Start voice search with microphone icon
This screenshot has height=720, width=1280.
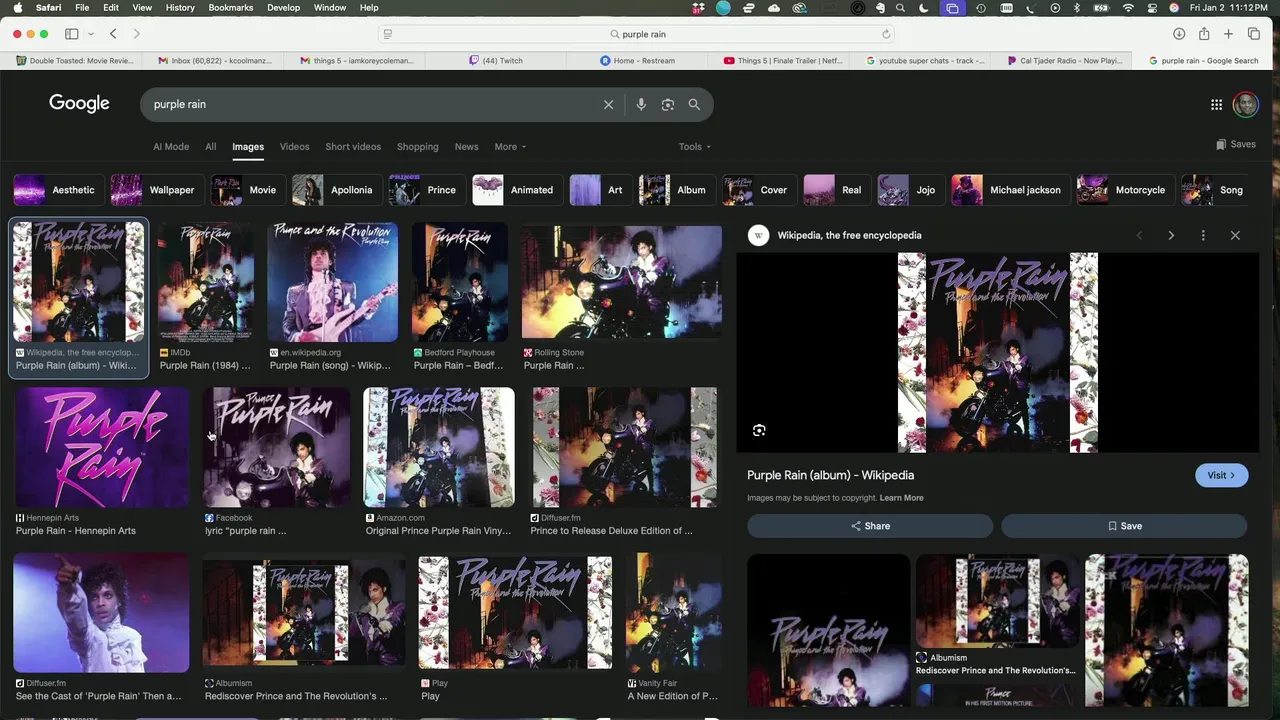641,104
